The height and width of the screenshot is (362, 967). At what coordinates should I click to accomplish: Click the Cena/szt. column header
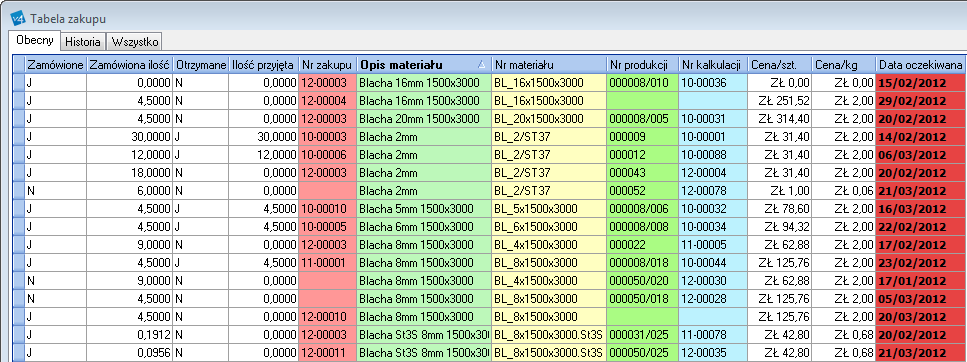click(780, 64)
